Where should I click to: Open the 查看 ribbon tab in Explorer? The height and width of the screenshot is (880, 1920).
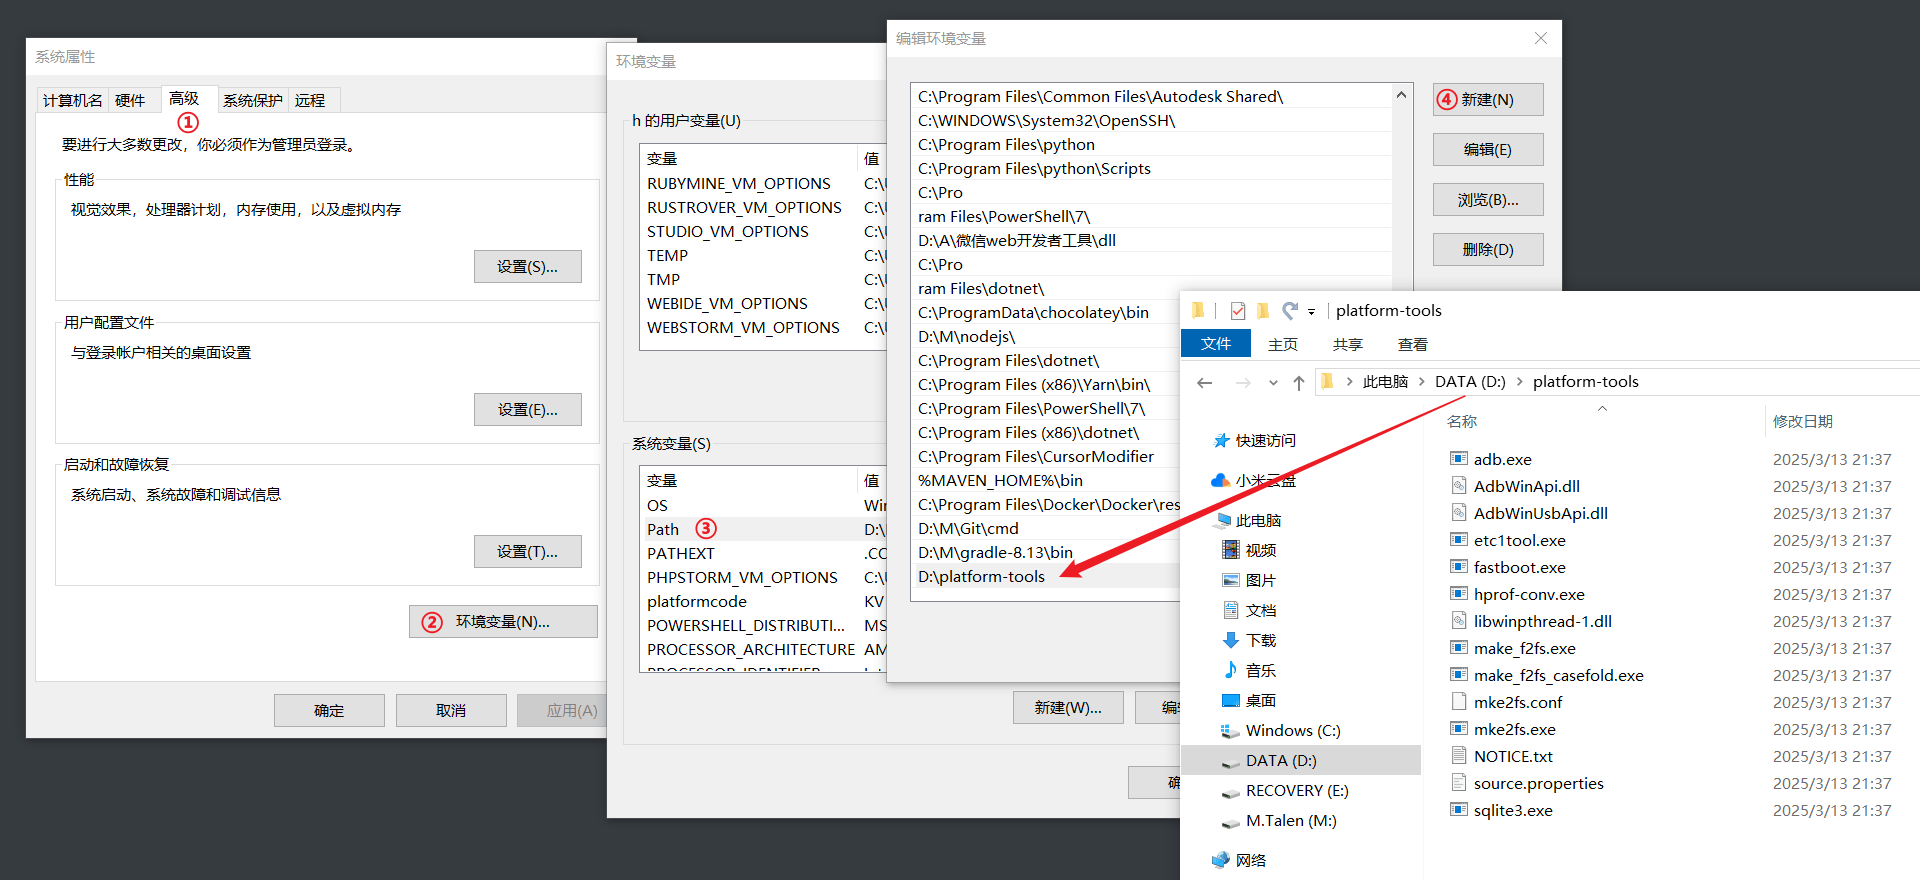click(1412, 344)
